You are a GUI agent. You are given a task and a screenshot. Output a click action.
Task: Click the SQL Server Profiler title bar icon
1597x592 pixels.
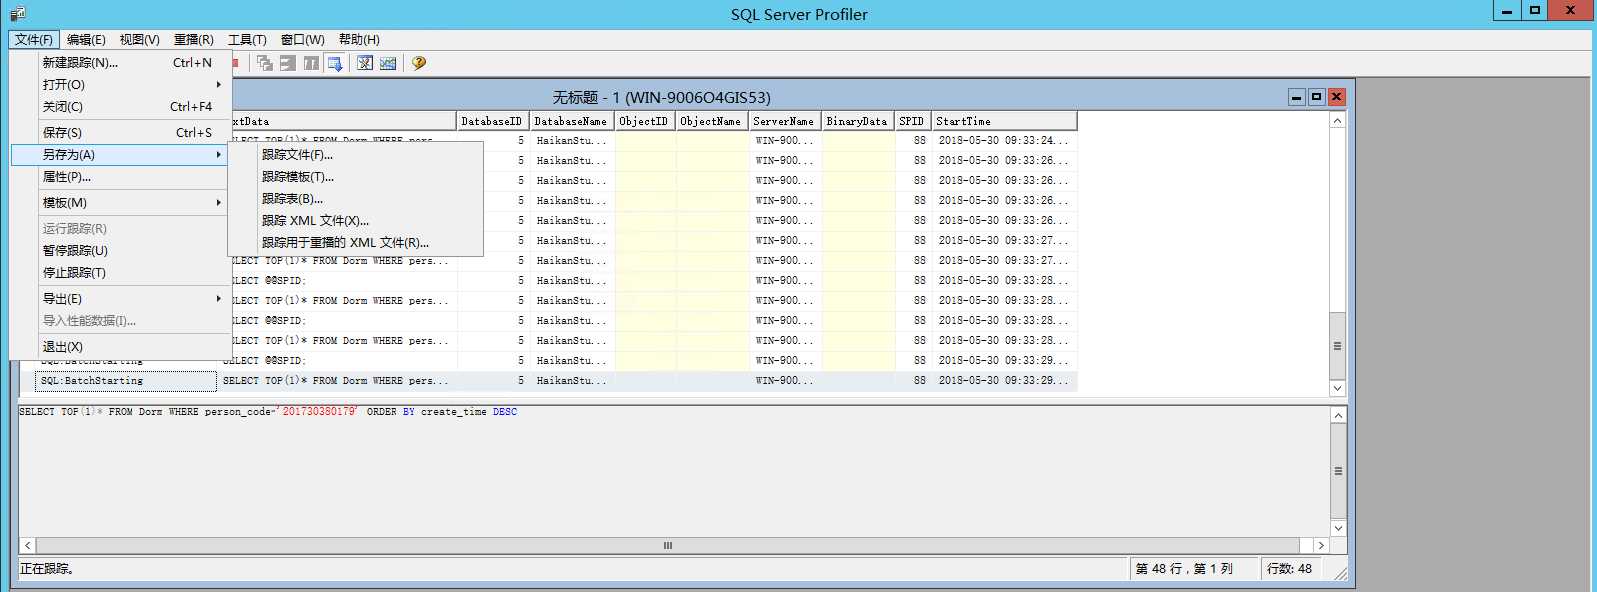17,13
